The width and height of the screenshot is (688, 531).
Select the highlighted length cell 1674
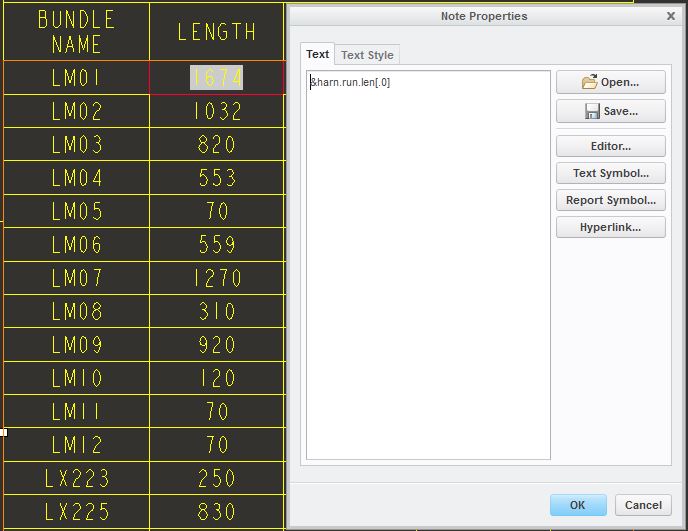click(x=217, y=78)
